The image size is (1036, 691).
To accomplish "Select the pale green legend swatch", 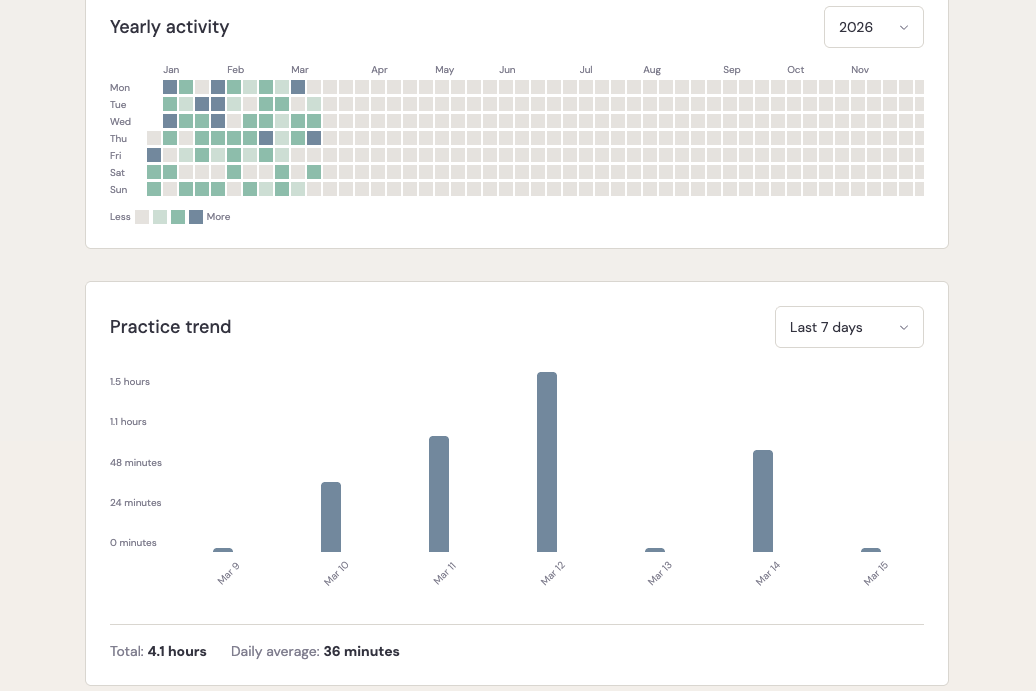I will point(160,217).
